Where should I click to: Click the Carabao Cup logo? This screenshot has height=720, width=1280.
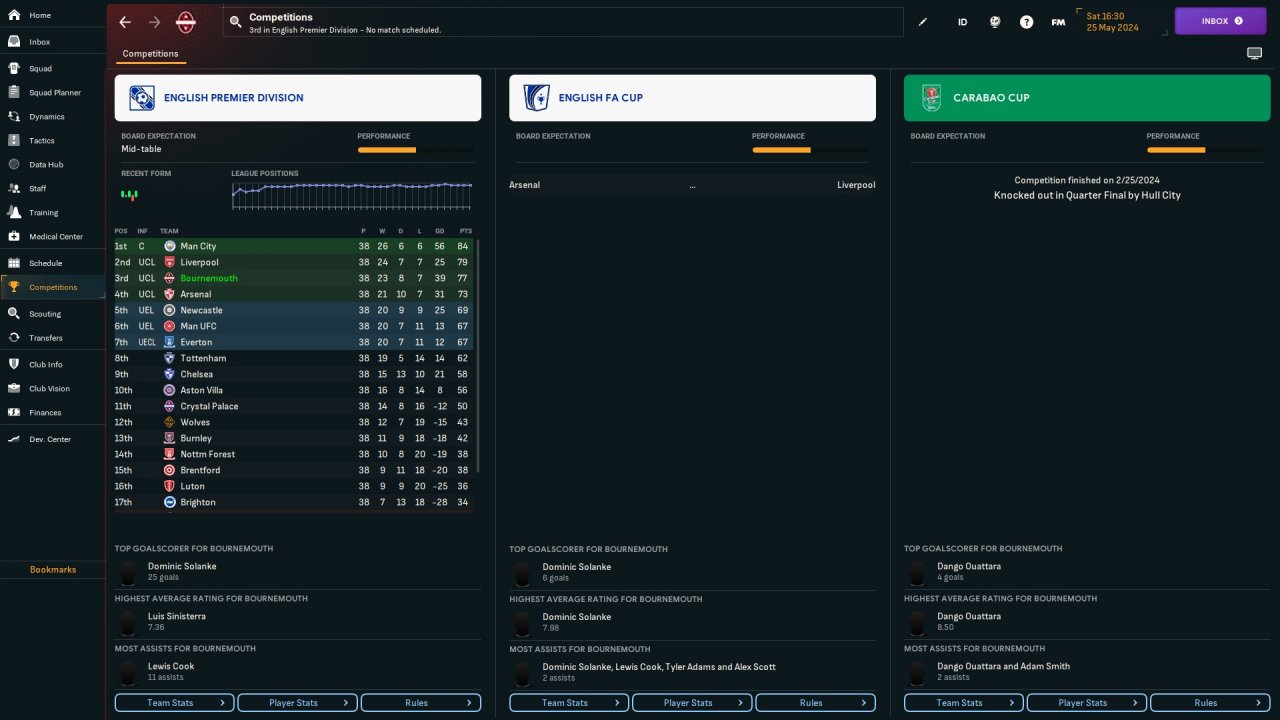click(x=931, y=98)
